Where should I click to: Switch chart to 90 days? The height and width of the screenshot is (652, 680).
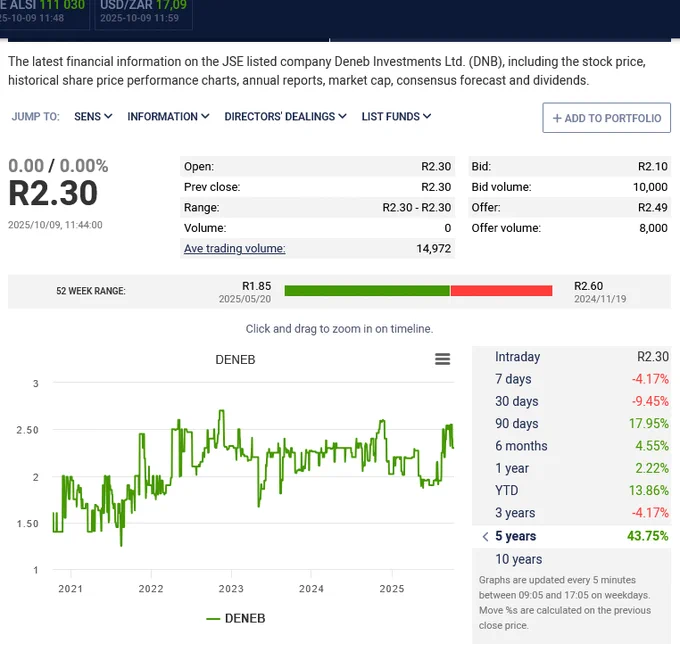point(517,423)
